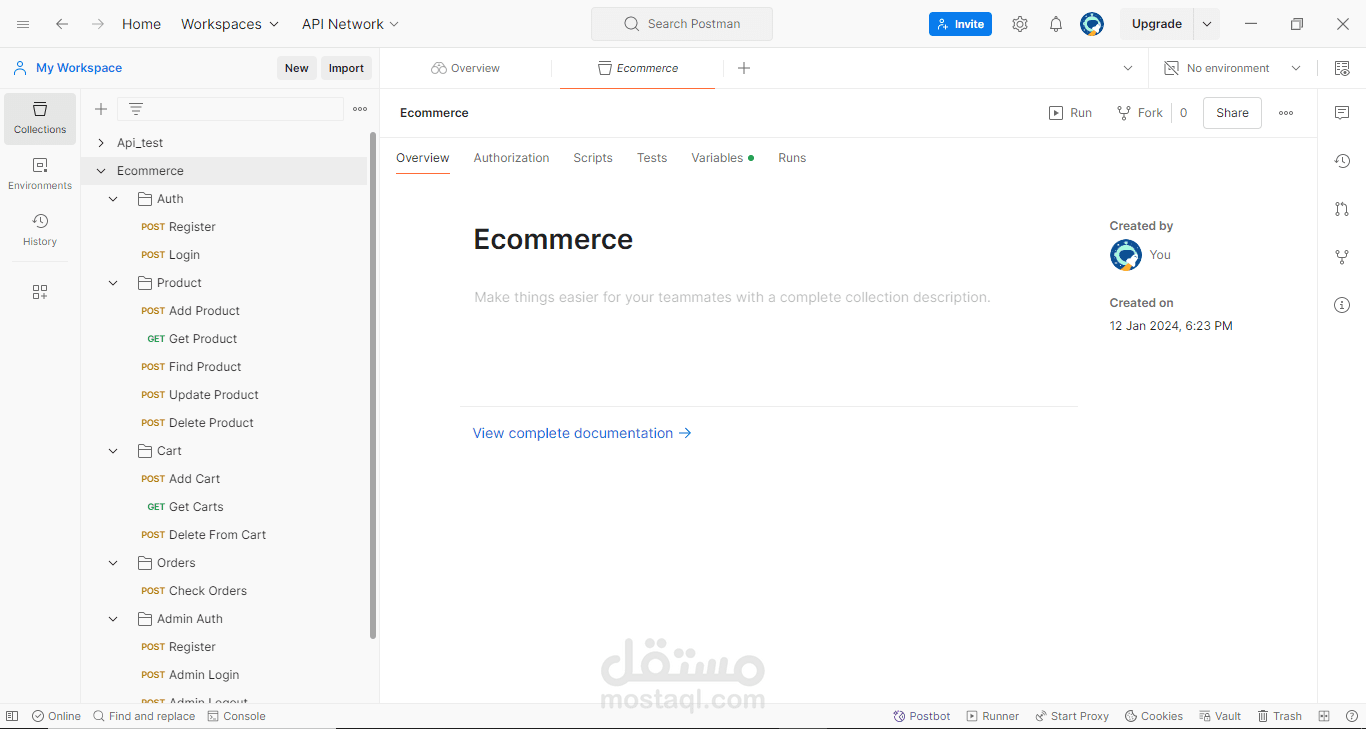Open Workspaces dropdown
1366x729 pixels.
tap(230, 24)
